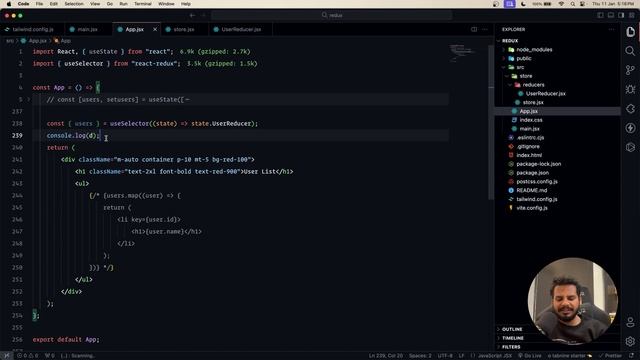Open vite.config.js in the explorer

pos(532,208)
